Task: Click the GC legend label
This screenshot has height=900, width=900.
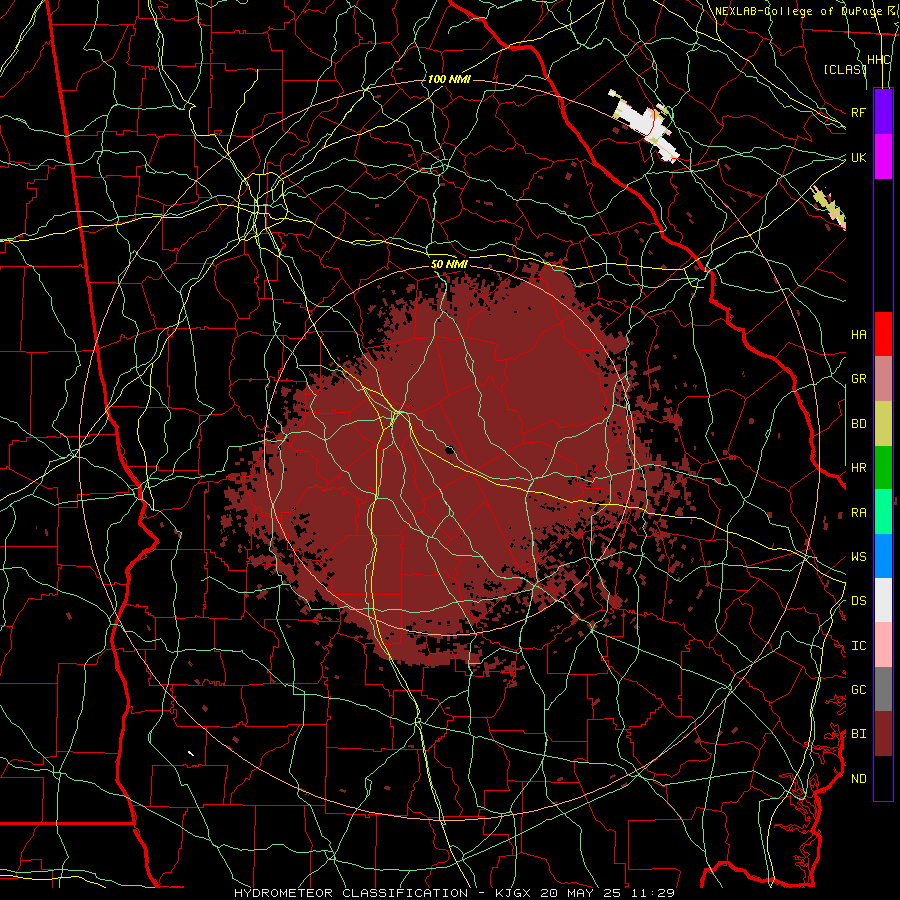Action: (858, 690)
